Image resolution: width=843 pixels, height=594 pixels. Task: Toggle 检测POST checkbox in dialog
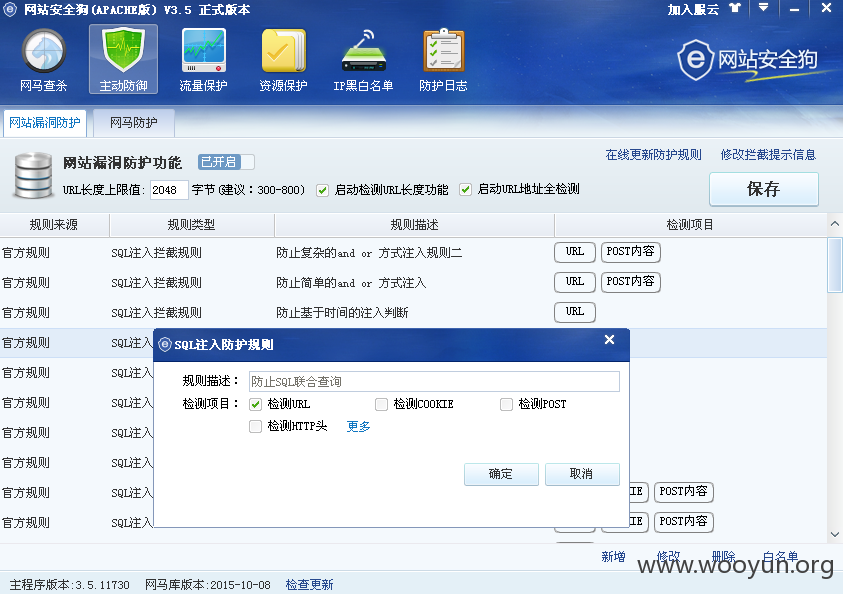(x=506, y=404)
